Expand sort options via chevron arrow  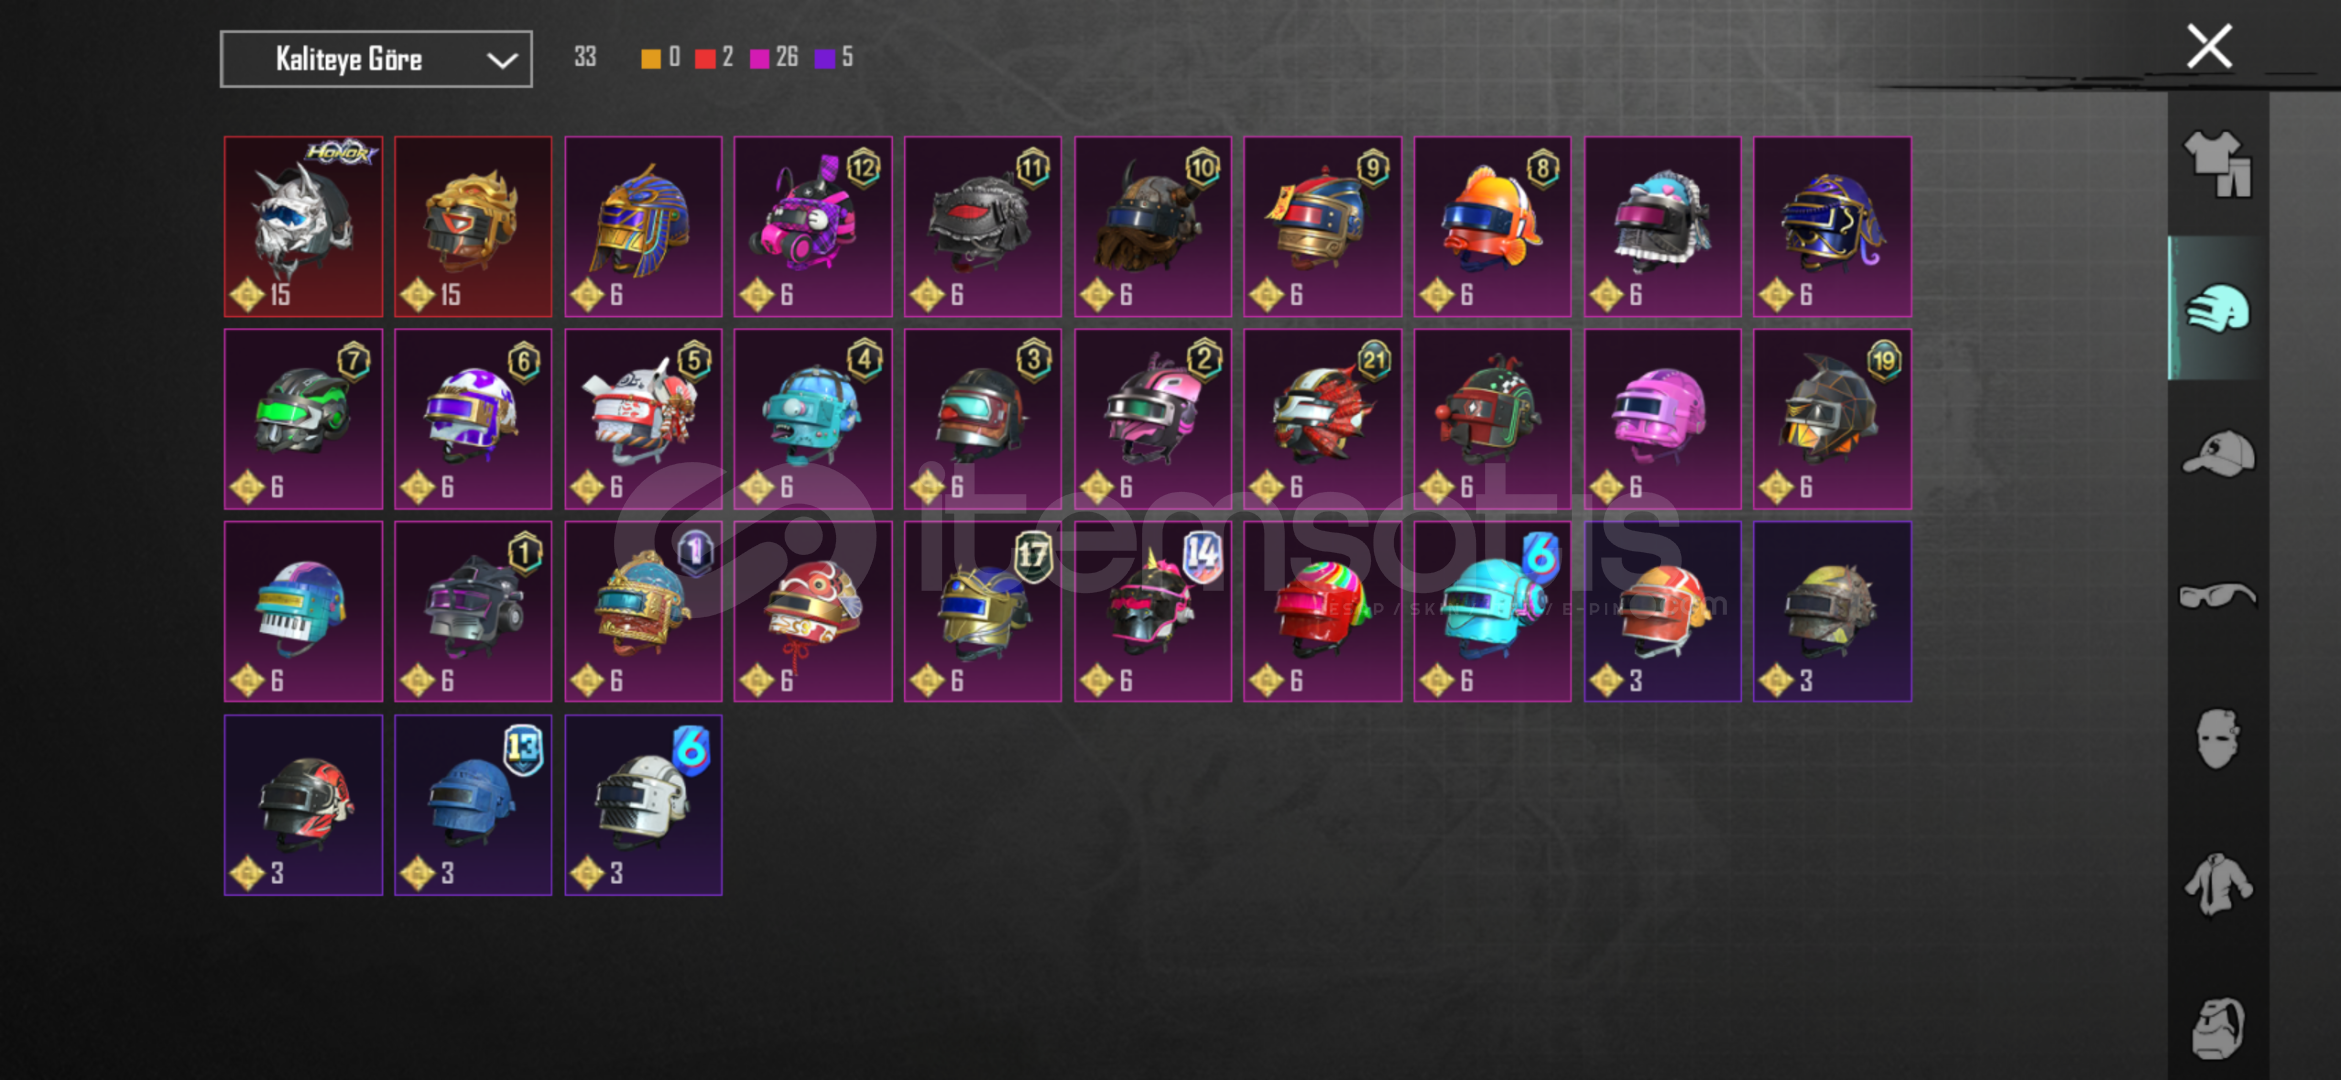(x=502, y=60)
